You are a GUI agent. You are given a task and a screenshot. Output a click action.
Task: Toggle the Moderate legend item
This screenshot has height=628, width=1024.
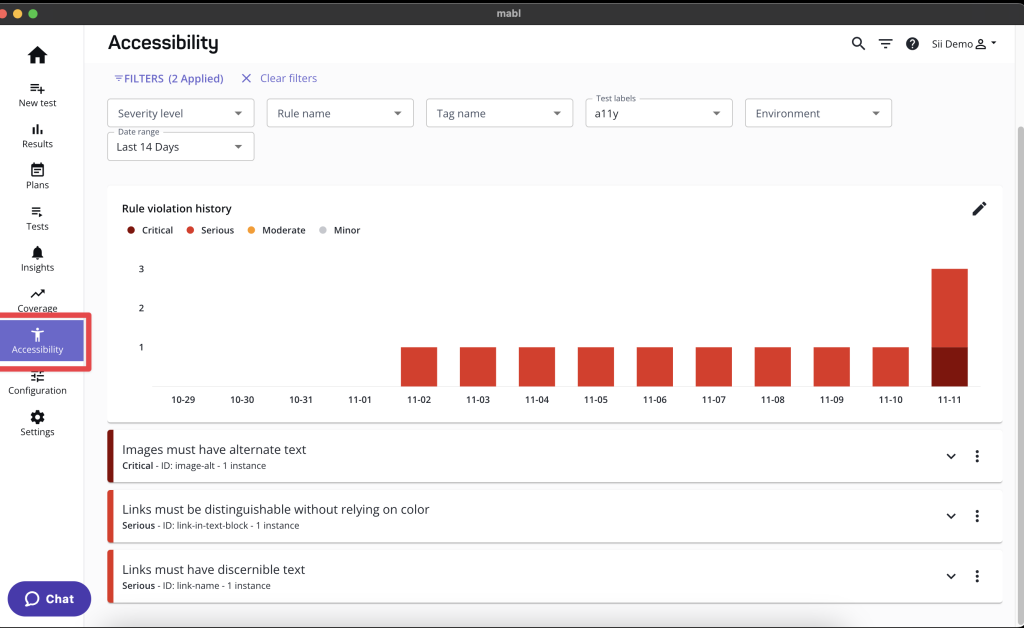pyautogui.click(x=276, y=230)
